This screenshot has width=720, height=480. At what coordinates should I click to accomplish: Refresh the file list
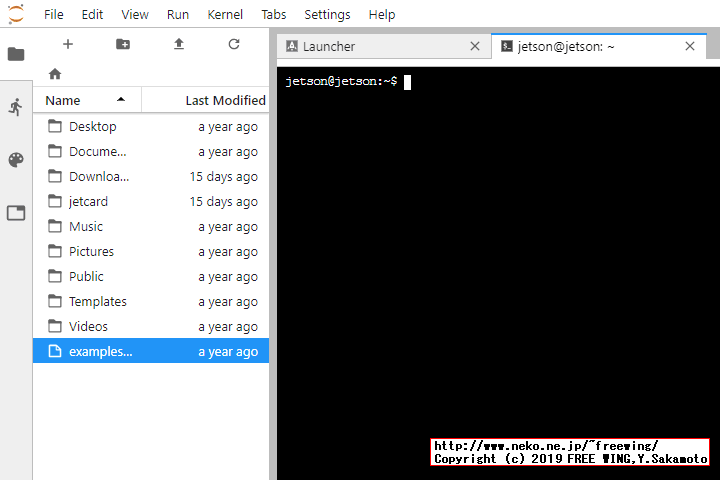234,44
